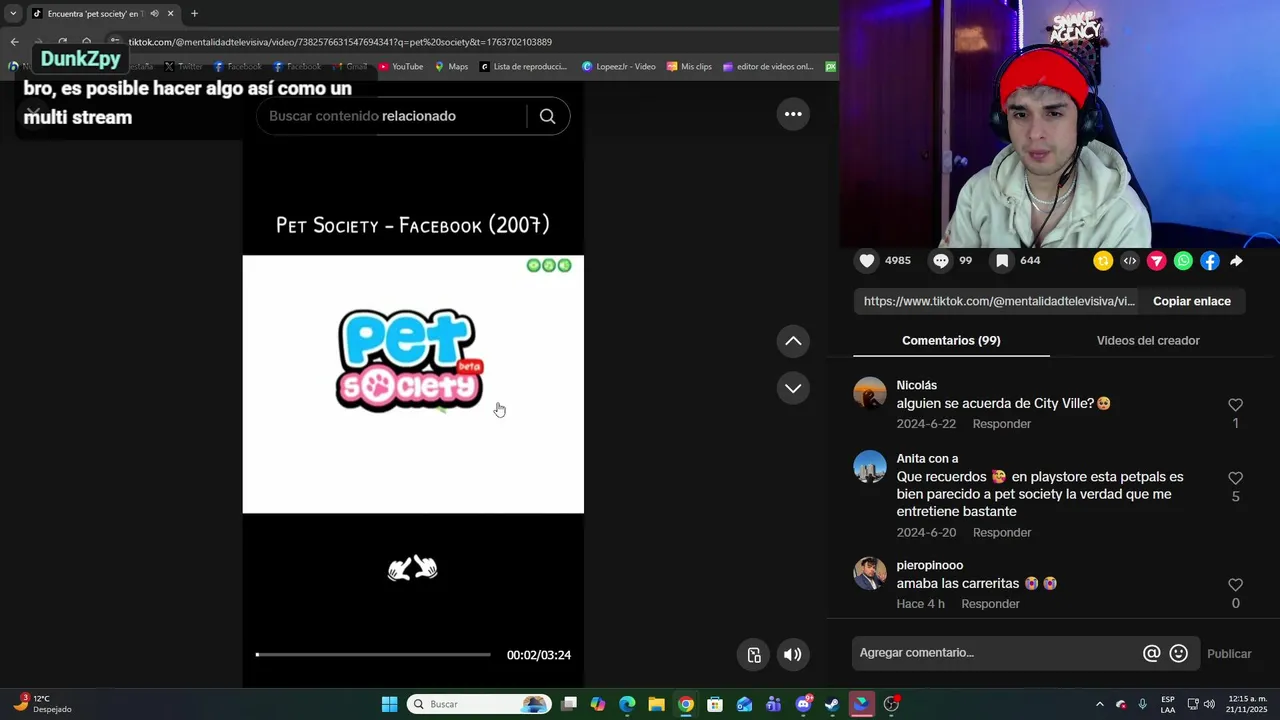Show hidden system tray icons
The height and width of the screenshot is (720, 1280).
[1099, 704]
